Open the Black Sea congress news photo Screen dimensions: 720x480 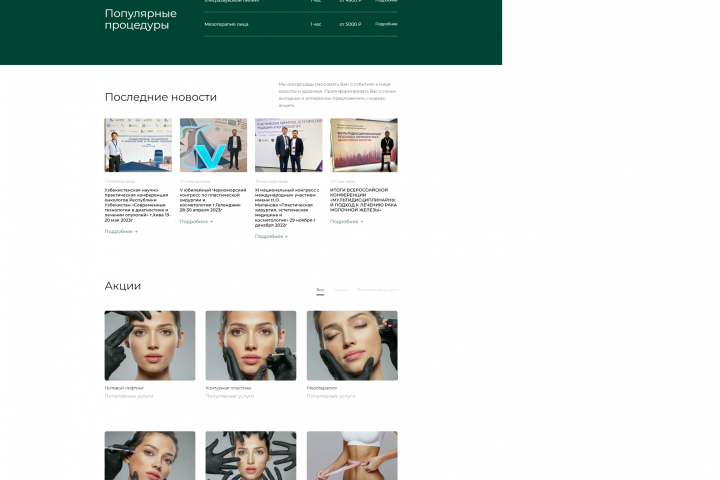click(x=214, y=145)
